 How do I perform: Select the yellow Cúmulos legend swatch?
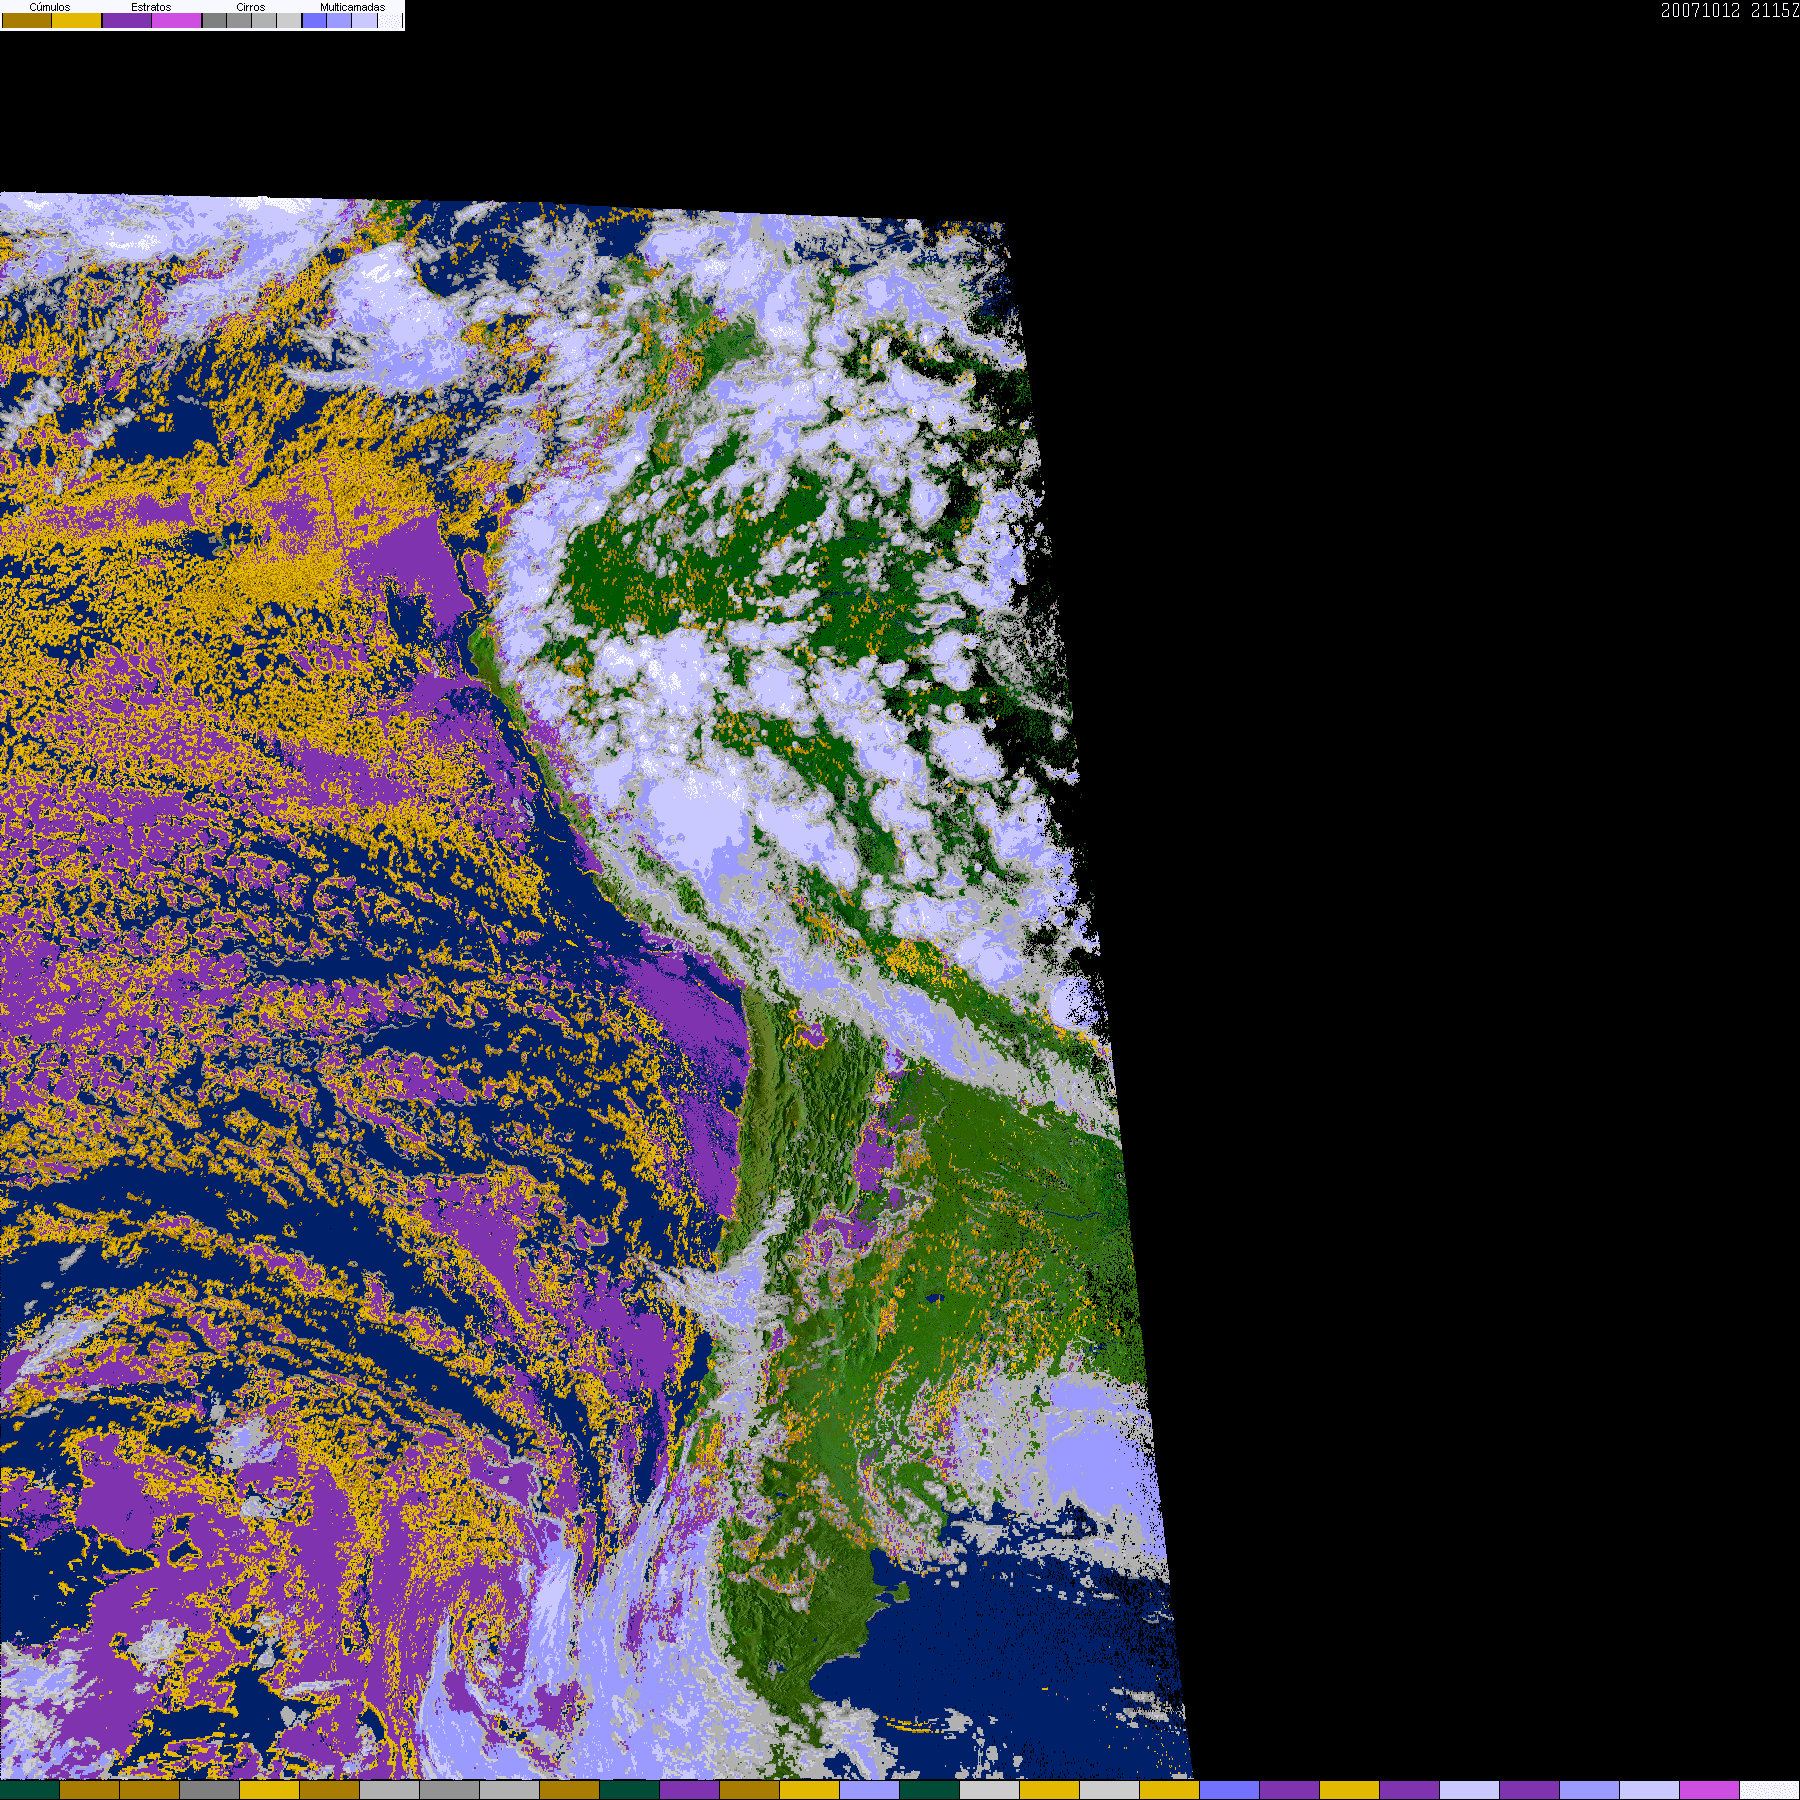pos(77,20)
